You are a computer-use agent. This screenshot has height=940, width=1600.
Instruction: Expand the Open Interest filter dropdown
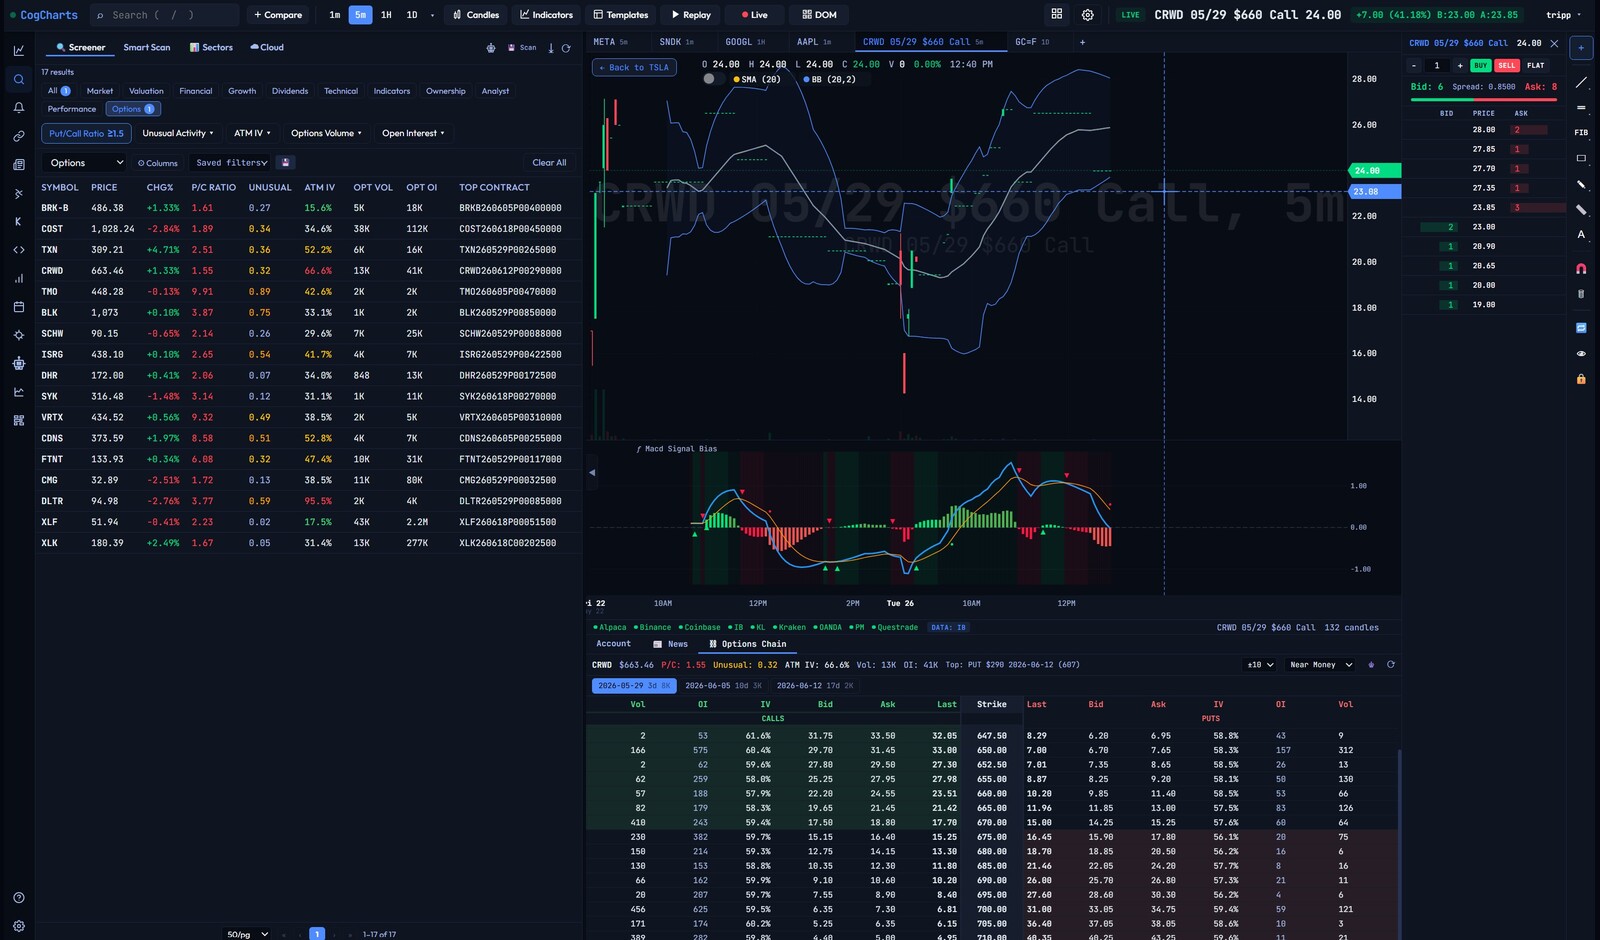[413, 133]
